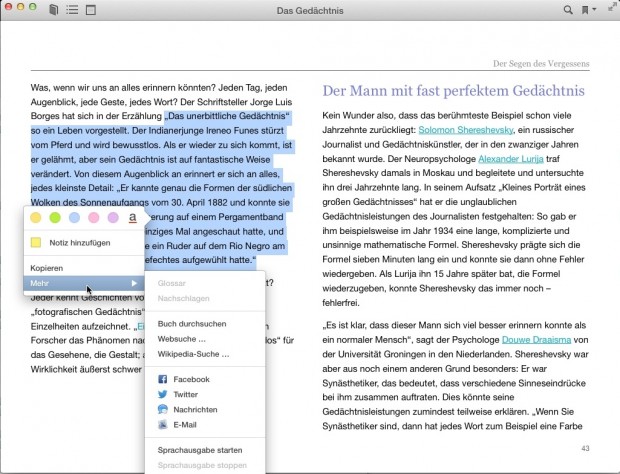Click the page number 43
This screenshot has width=620, height=474.
(585, 448)
